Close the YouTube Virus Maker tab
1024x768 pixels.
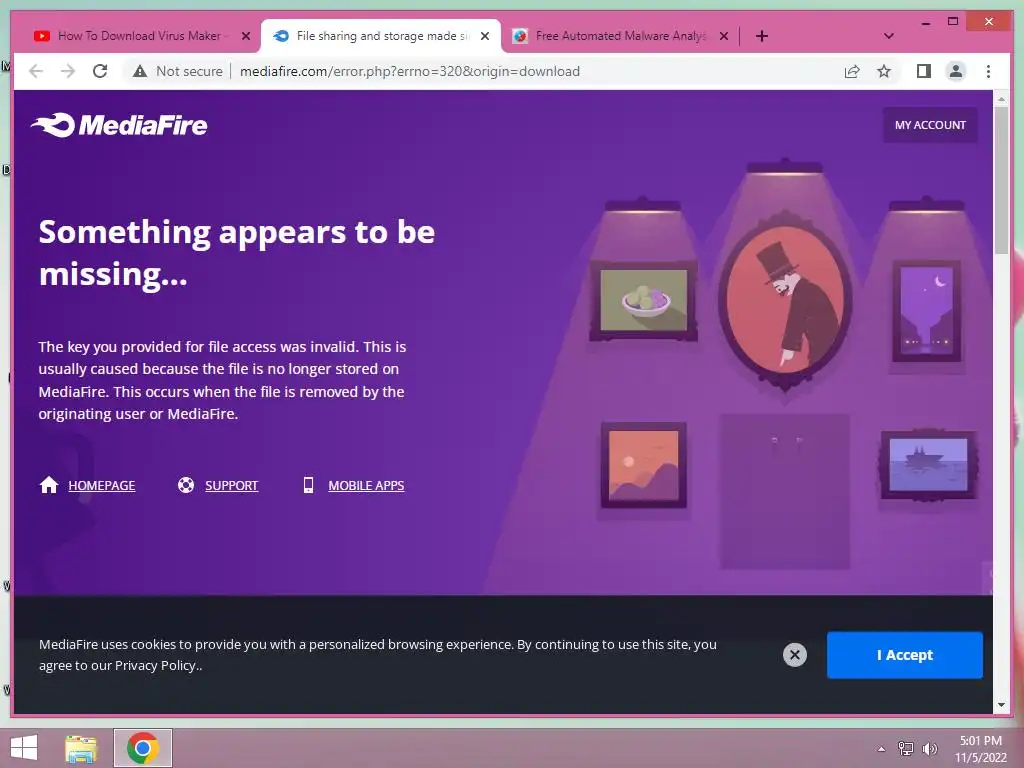(x=246, y=36)
